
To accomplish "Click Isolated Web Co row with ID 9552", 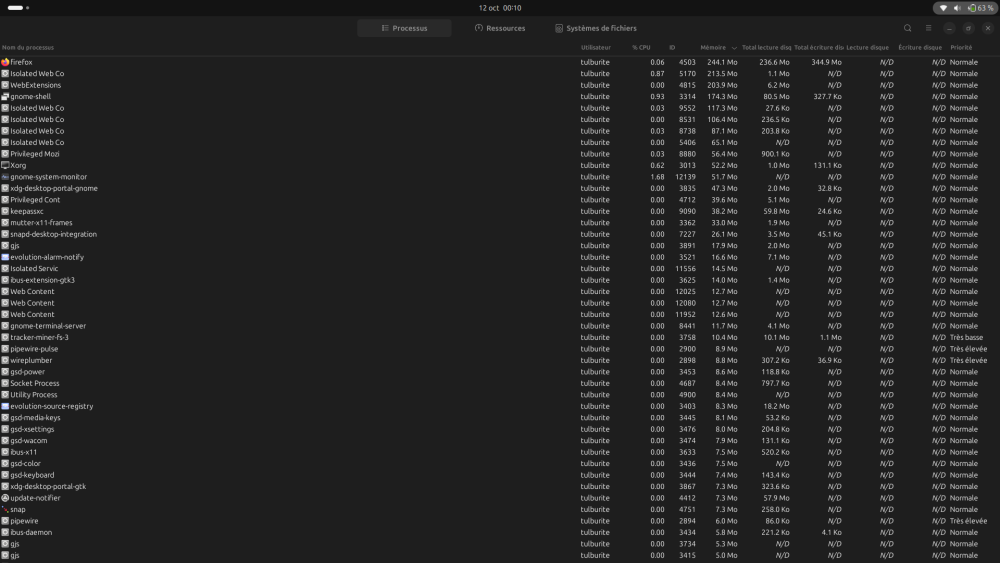I will point(500,108).
